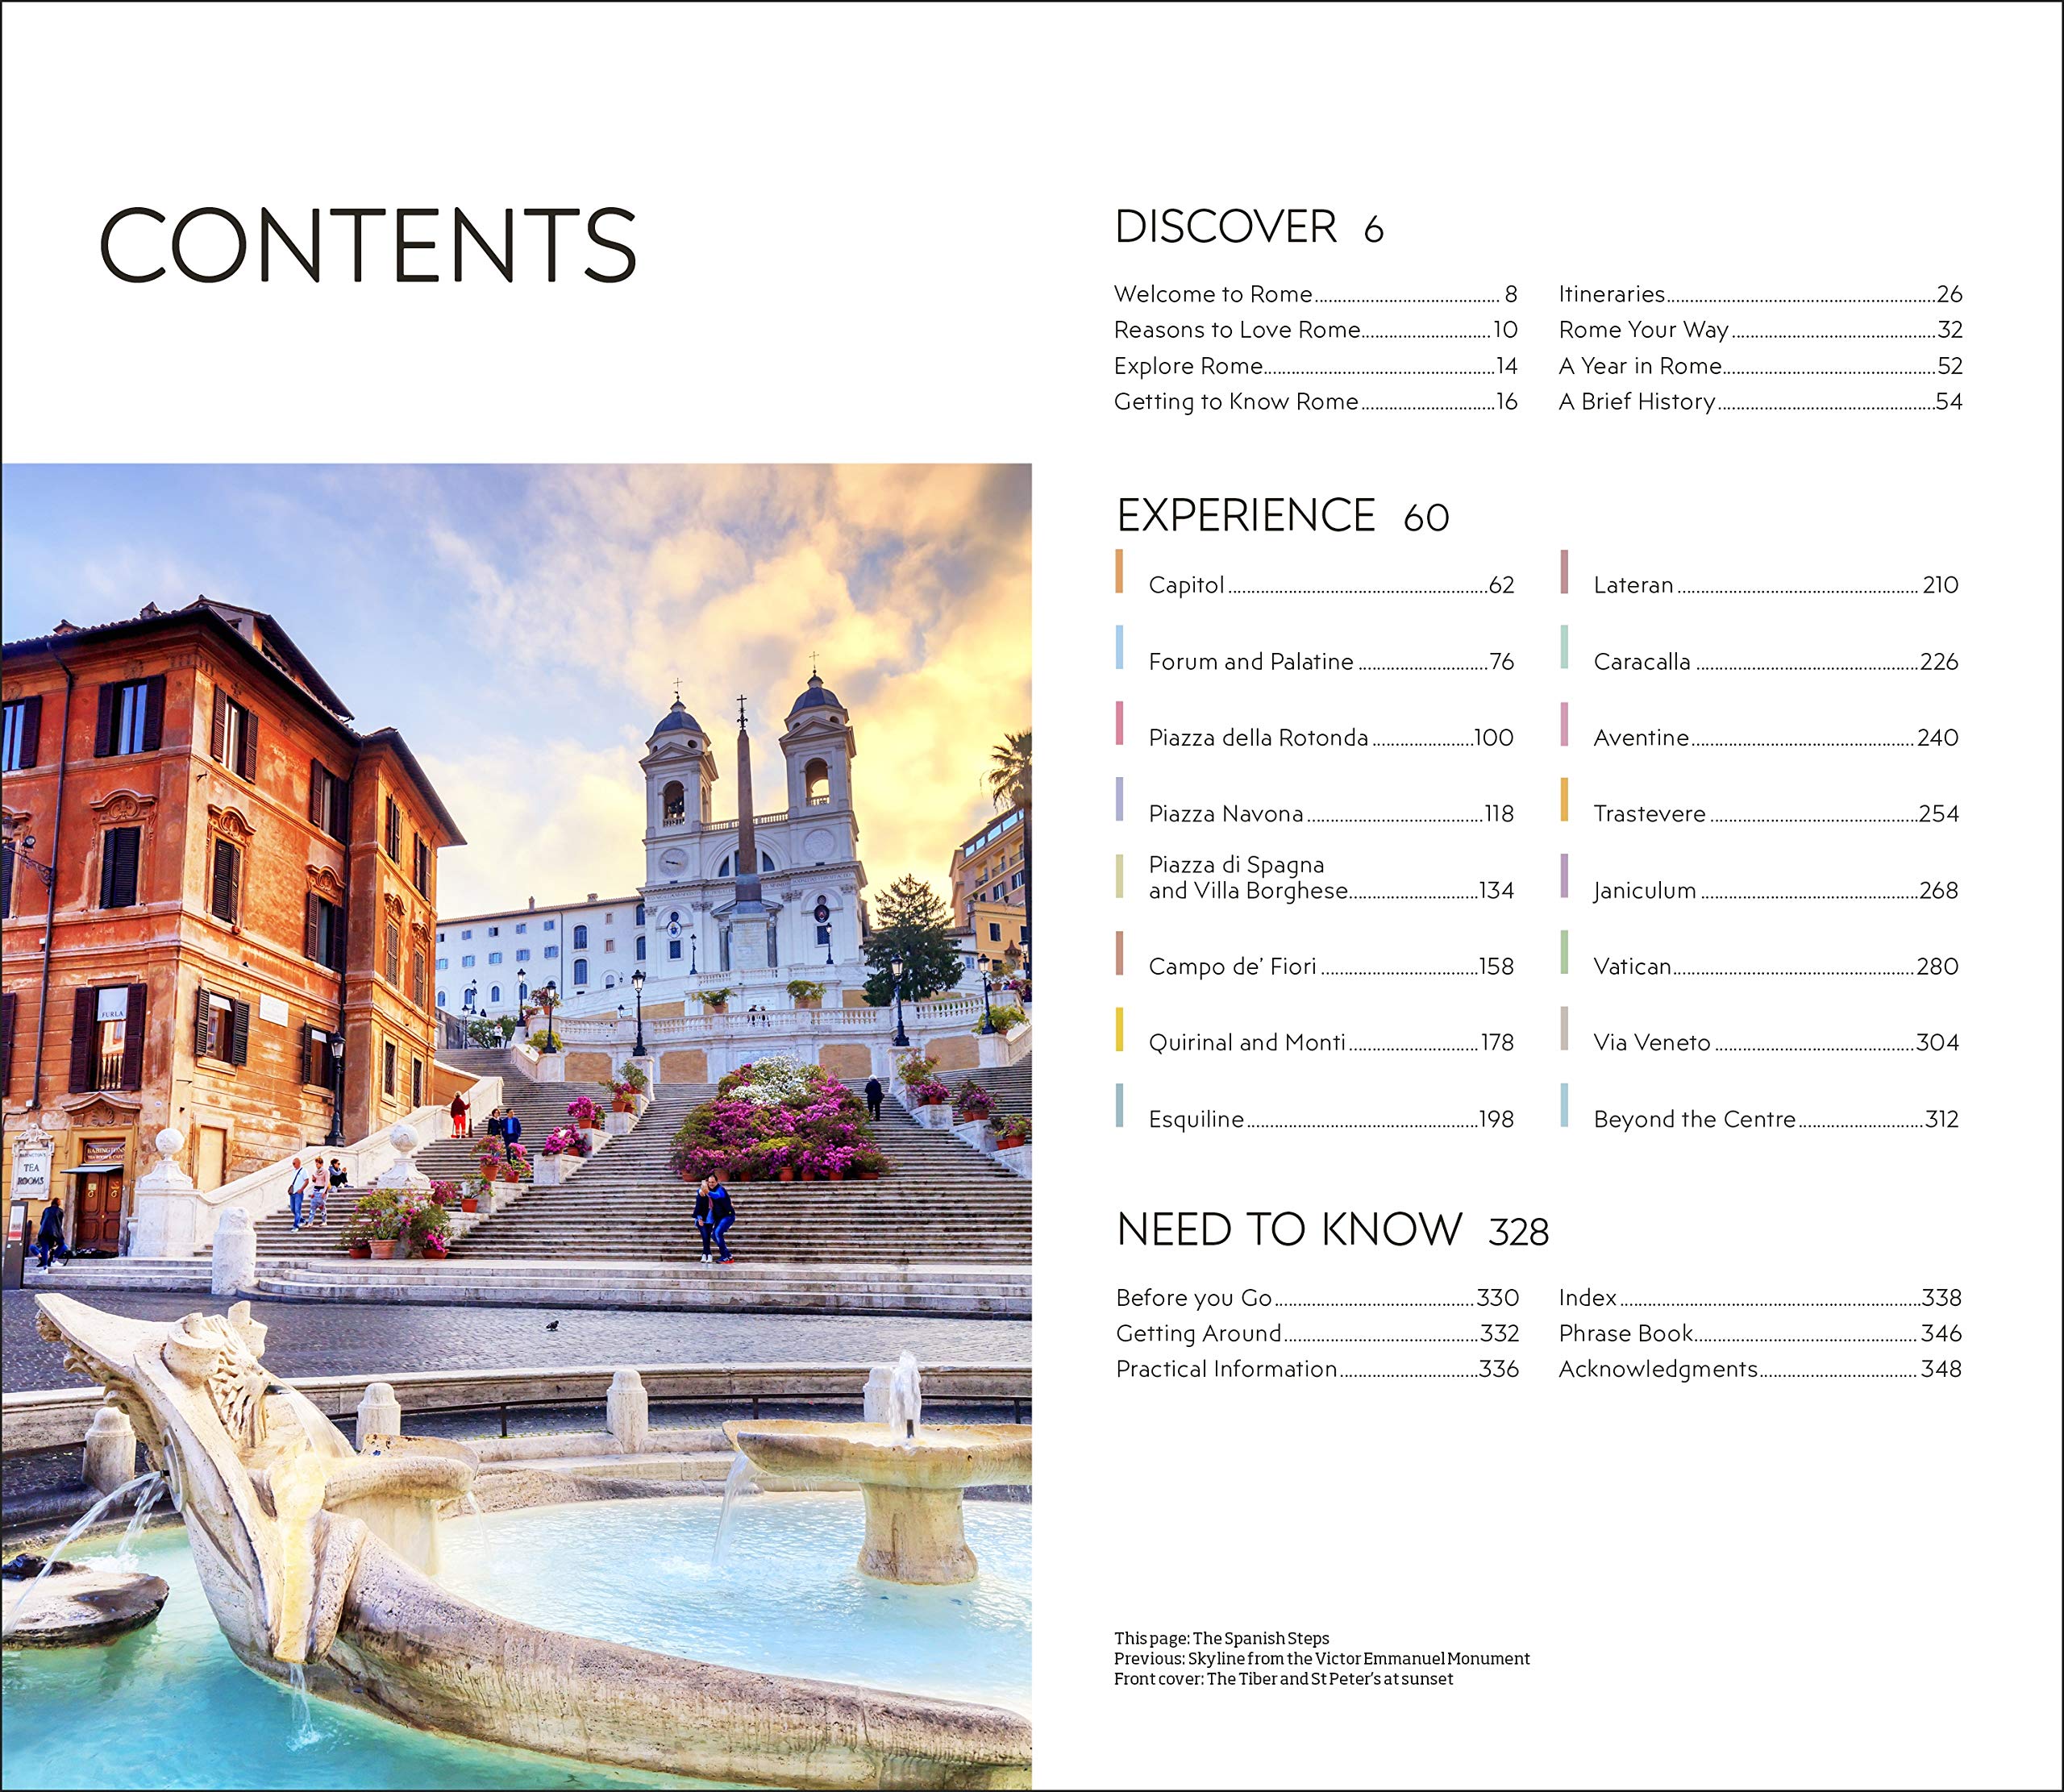Screen dimensions: 2064x1792
Task: Select the Capitol chapter entry
Action: (x=1186, y=585)
